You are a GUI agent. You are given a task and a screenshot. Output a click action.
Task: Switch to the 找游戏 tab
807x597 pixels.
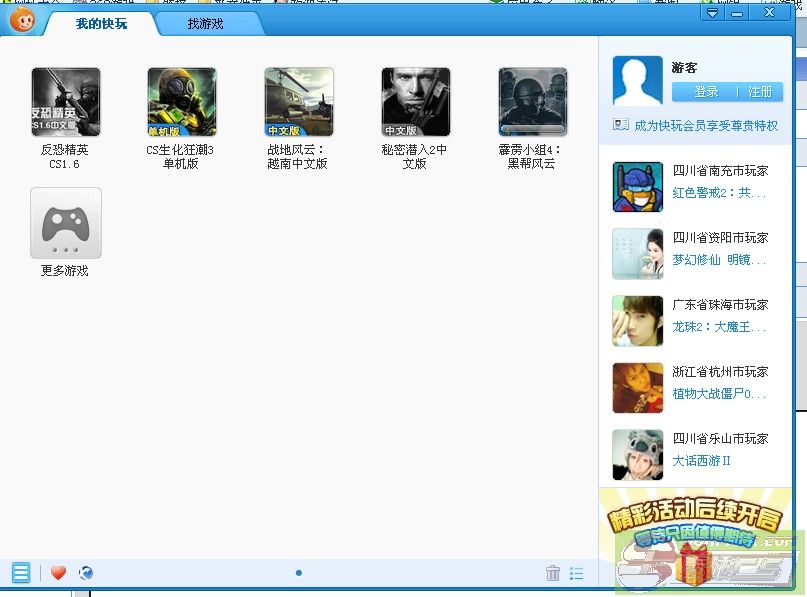tap(205, 23)
